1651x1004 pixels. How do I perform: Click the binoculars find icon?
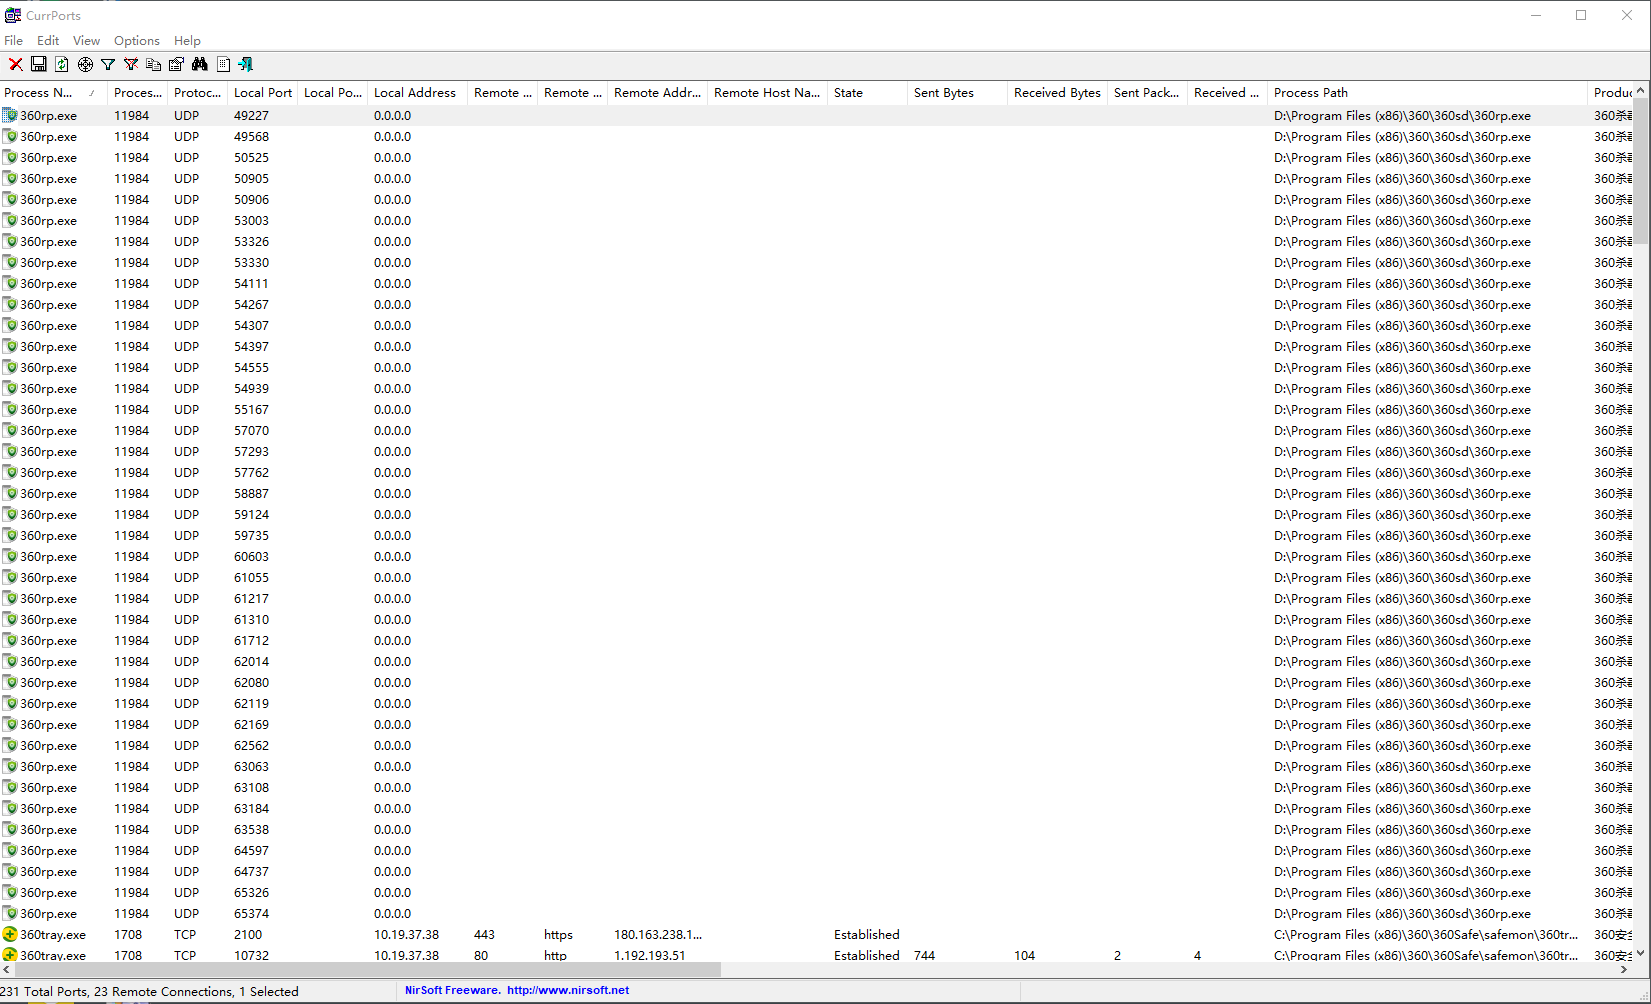(x=200, y=64)
